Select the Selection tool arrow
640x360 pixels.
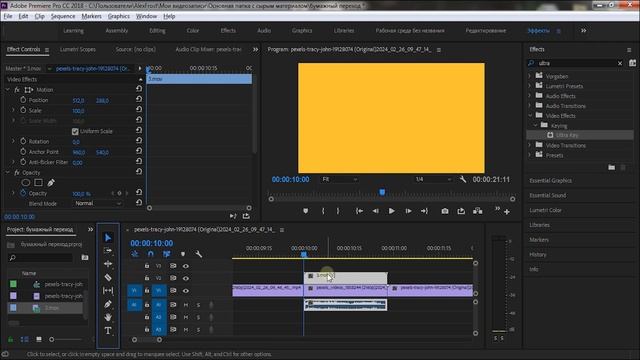pos(108,238)
